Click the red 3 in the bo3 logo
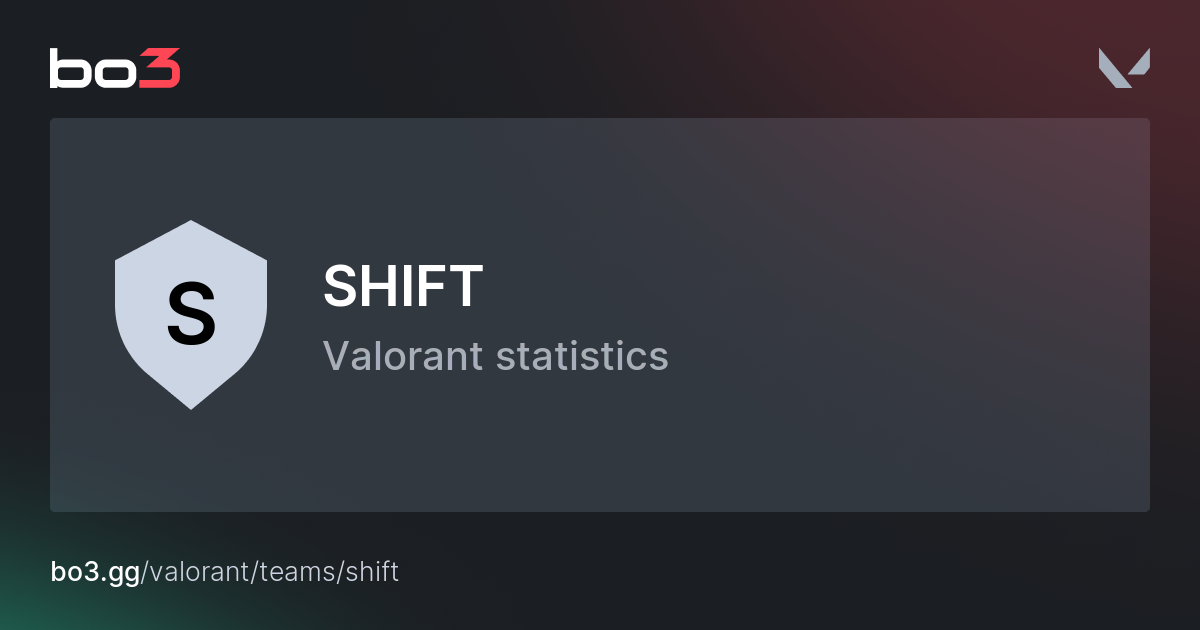 point(160,69)
